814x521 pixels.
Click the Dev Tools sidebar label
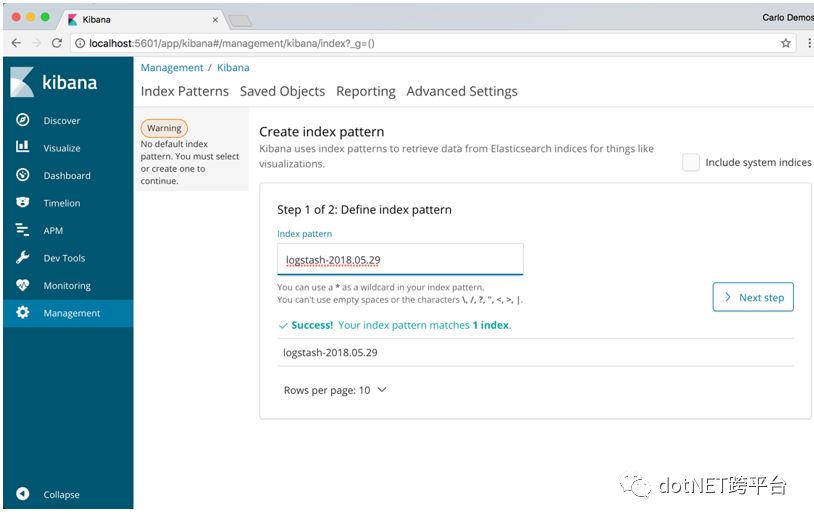[x=64, y=258]
